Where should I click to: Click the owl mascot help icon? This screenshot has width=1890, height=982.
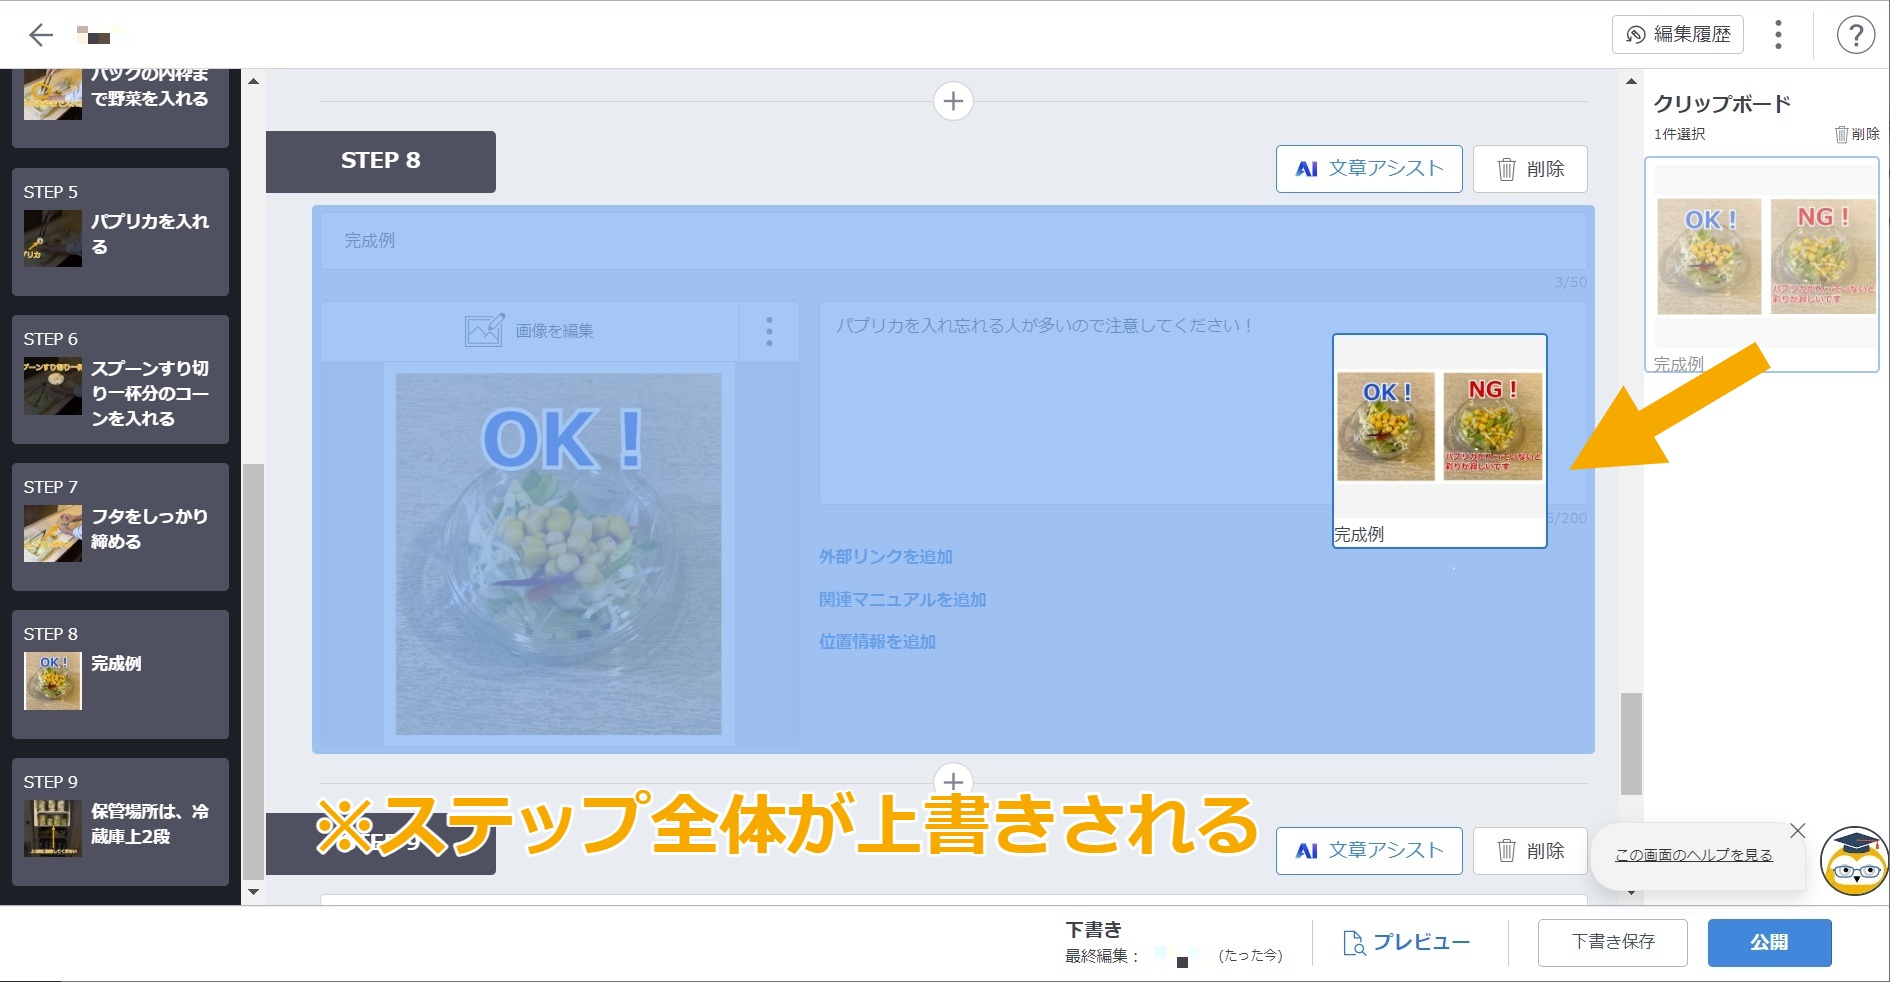[x=1854, y=861]
